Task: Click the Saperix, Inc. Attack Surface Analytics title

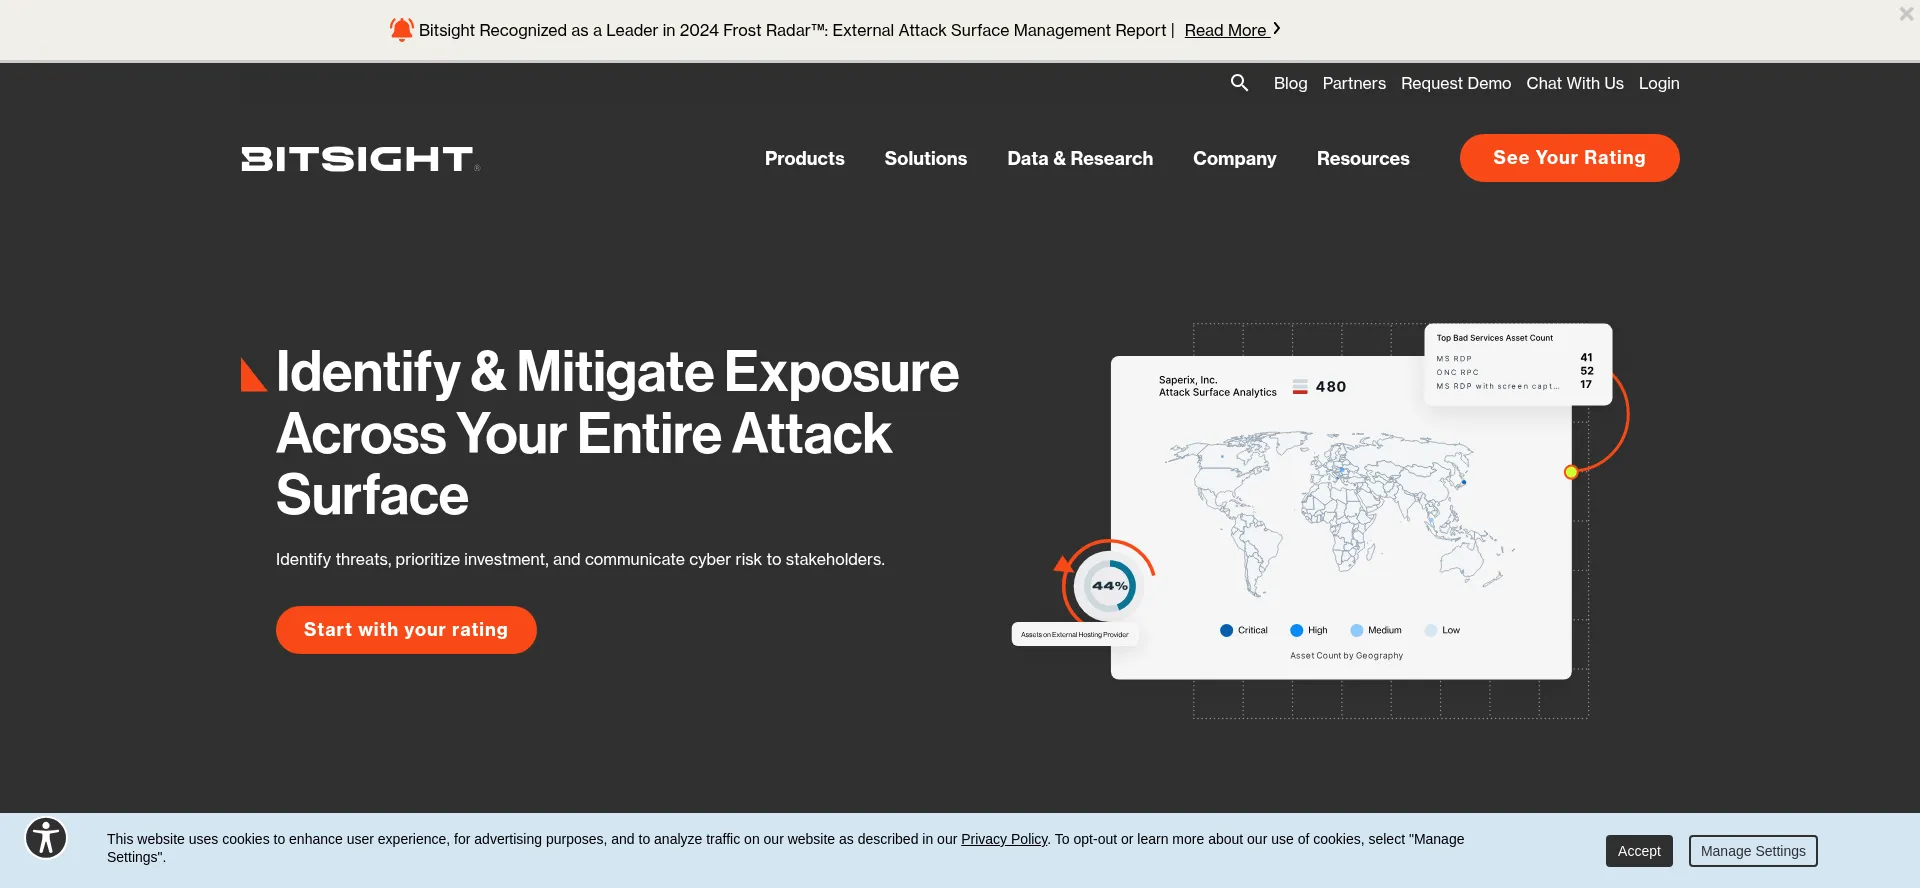Action: point(1217,386)
